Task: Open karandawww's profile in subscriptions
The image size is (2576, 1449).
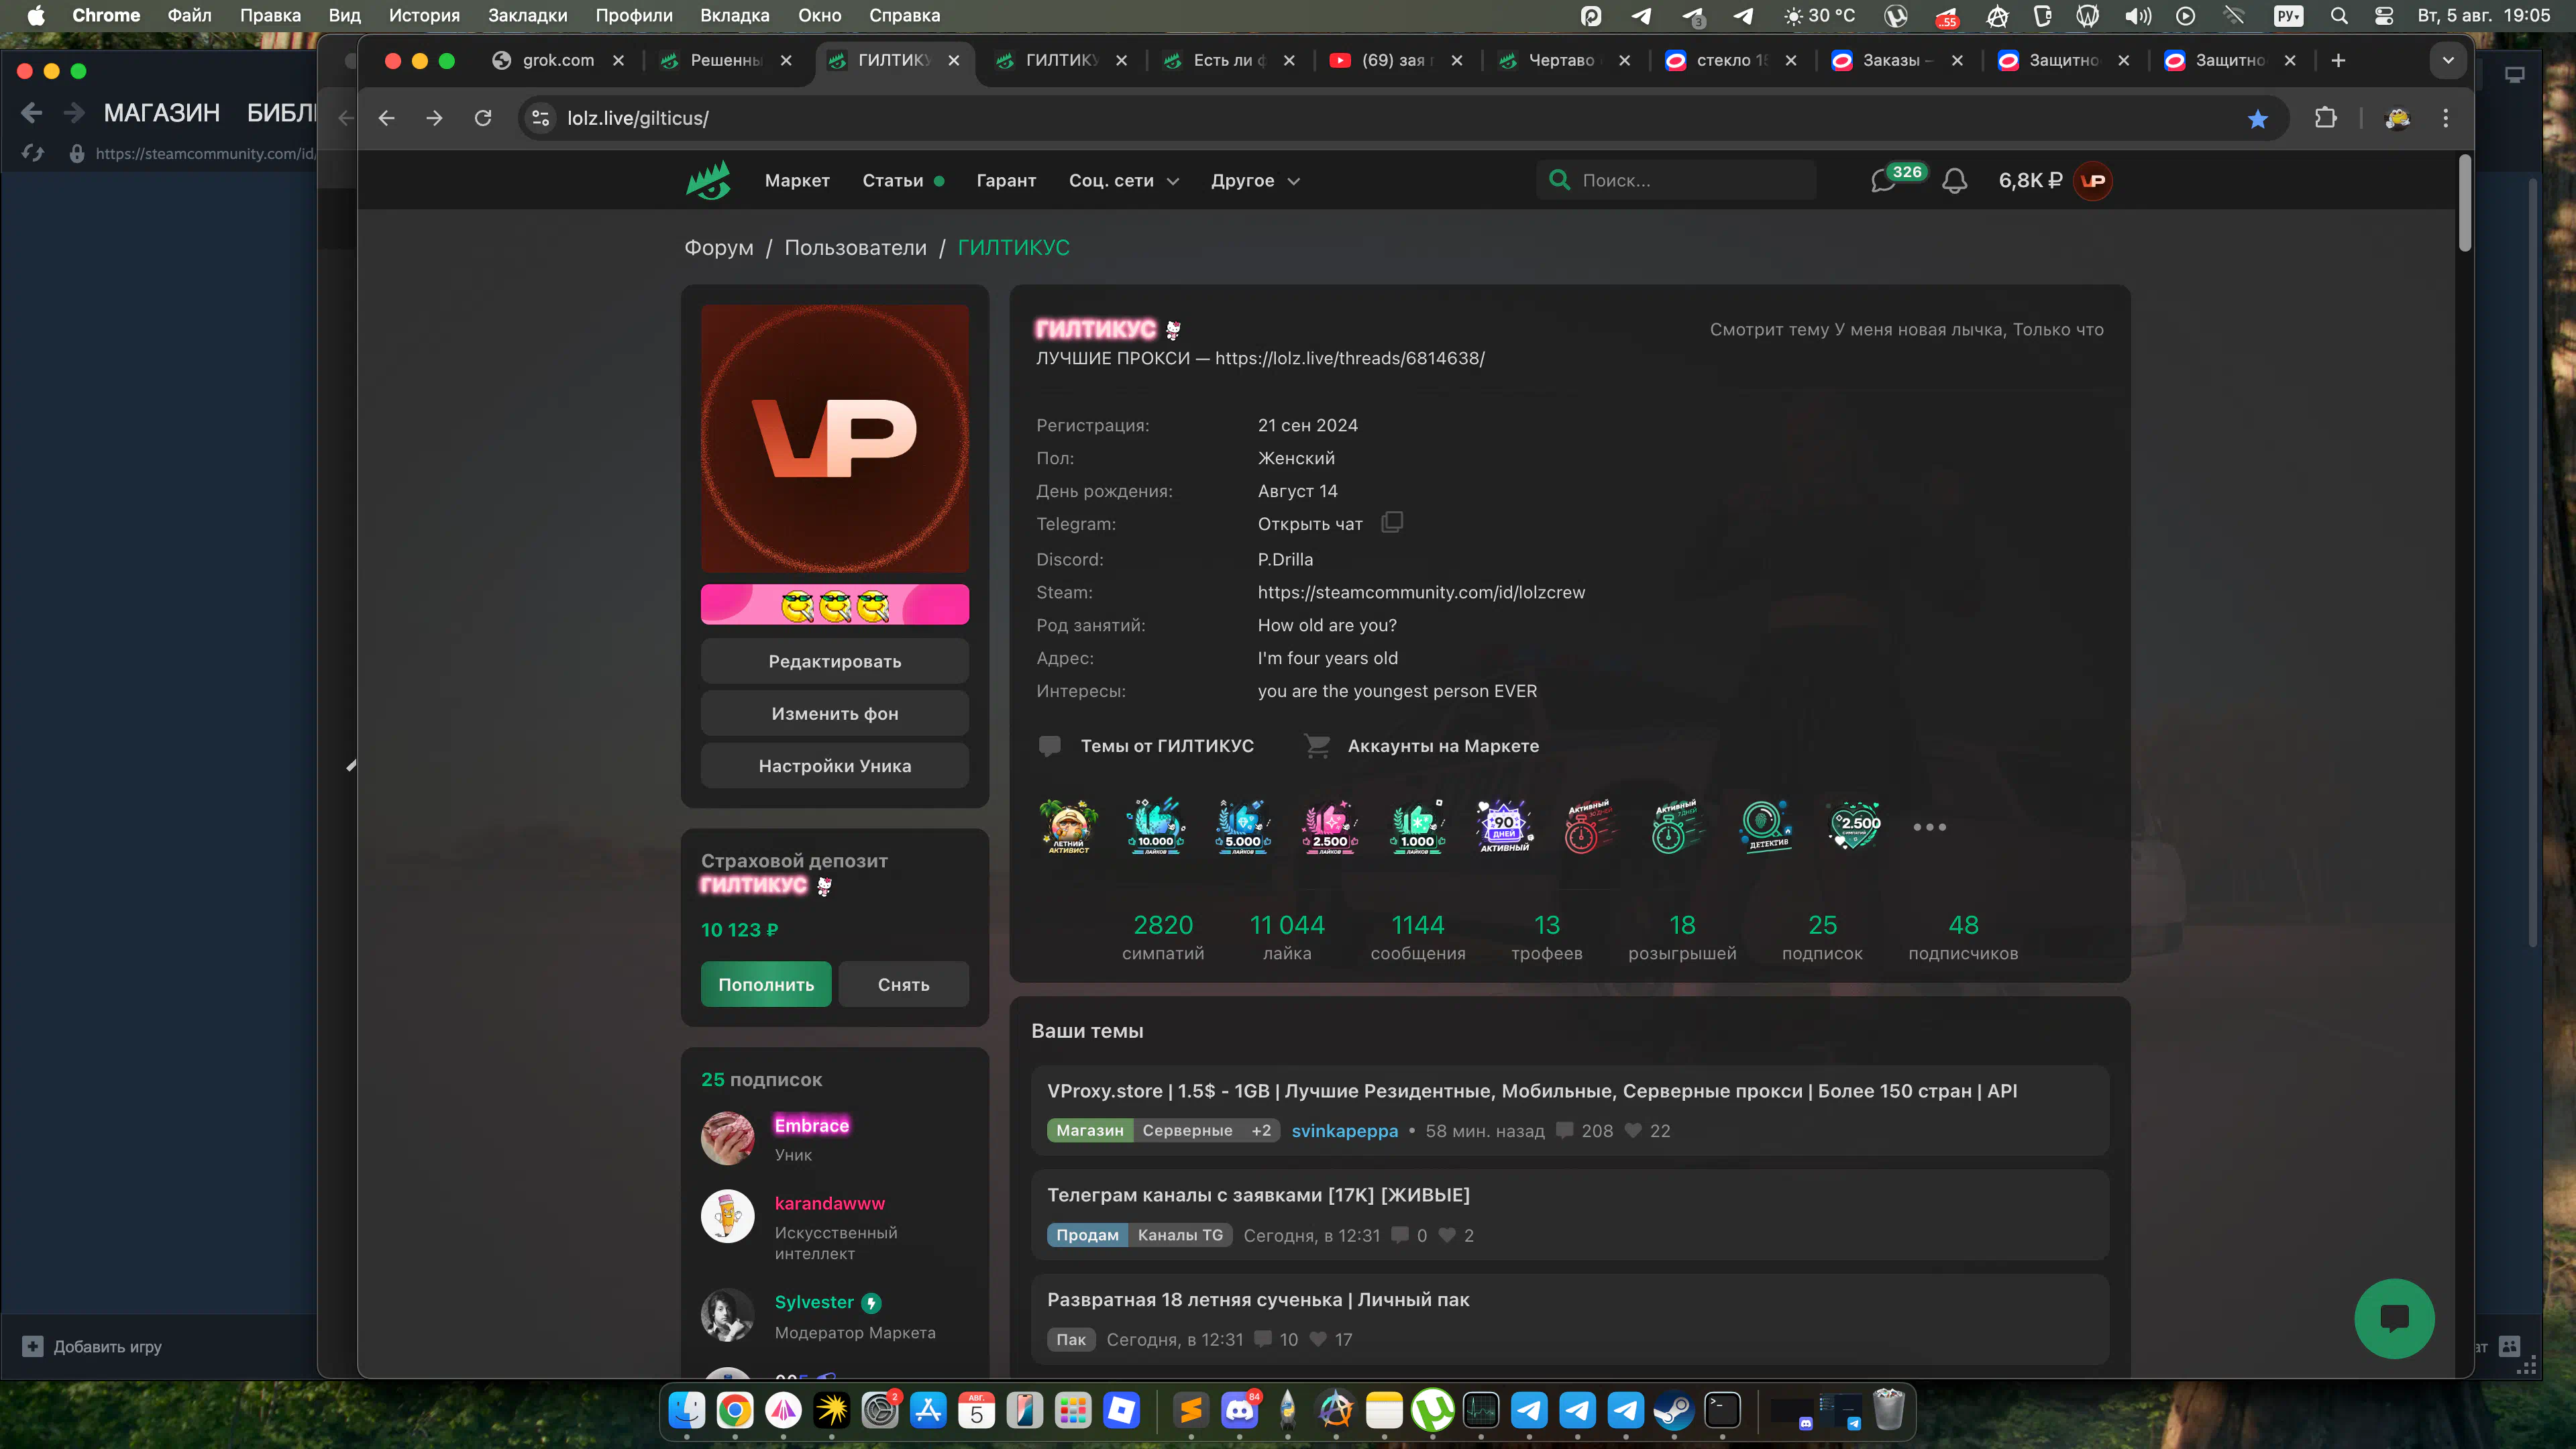Action: pos(829,1203)
